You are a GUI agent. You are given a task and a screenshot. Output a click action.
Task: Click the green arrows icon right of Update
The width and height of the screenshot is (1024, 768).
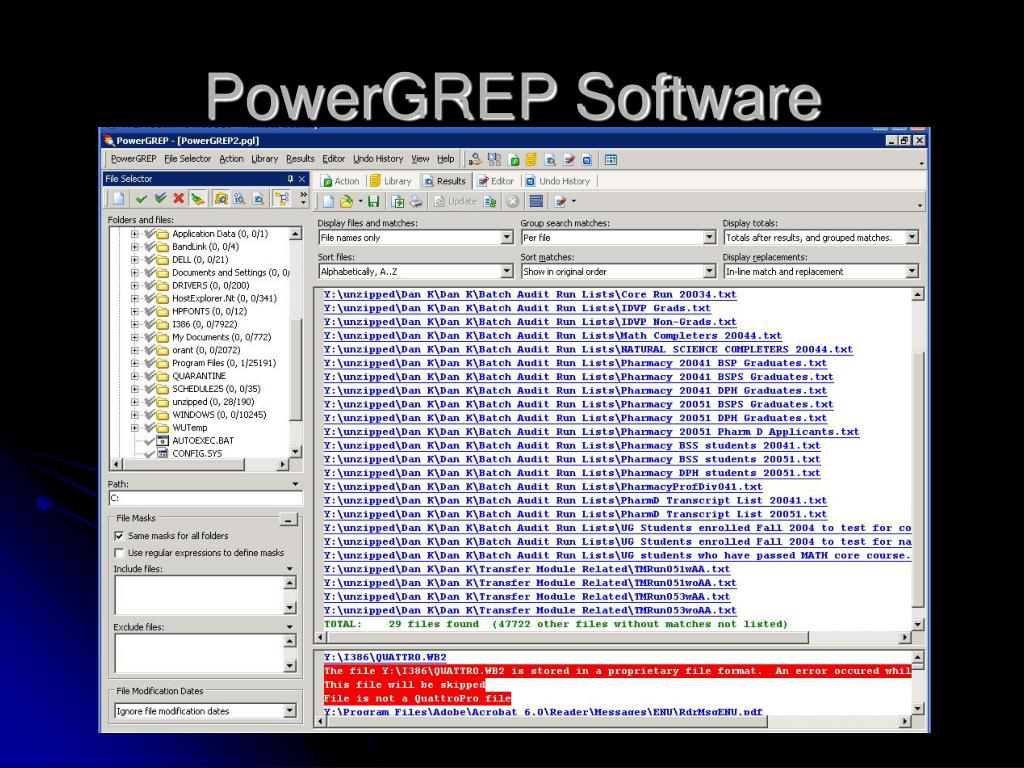tap(490, 201)
